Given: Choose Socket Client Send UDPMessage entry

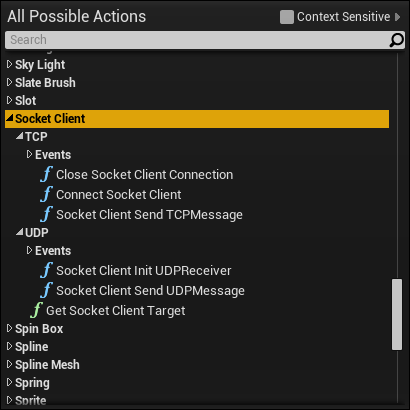Looking at the screenshot, I should [x=150, y=291].
